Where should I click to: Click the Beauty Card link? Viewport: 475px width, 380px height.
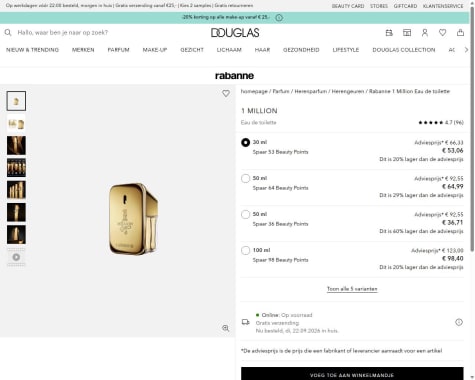(348, 6)
